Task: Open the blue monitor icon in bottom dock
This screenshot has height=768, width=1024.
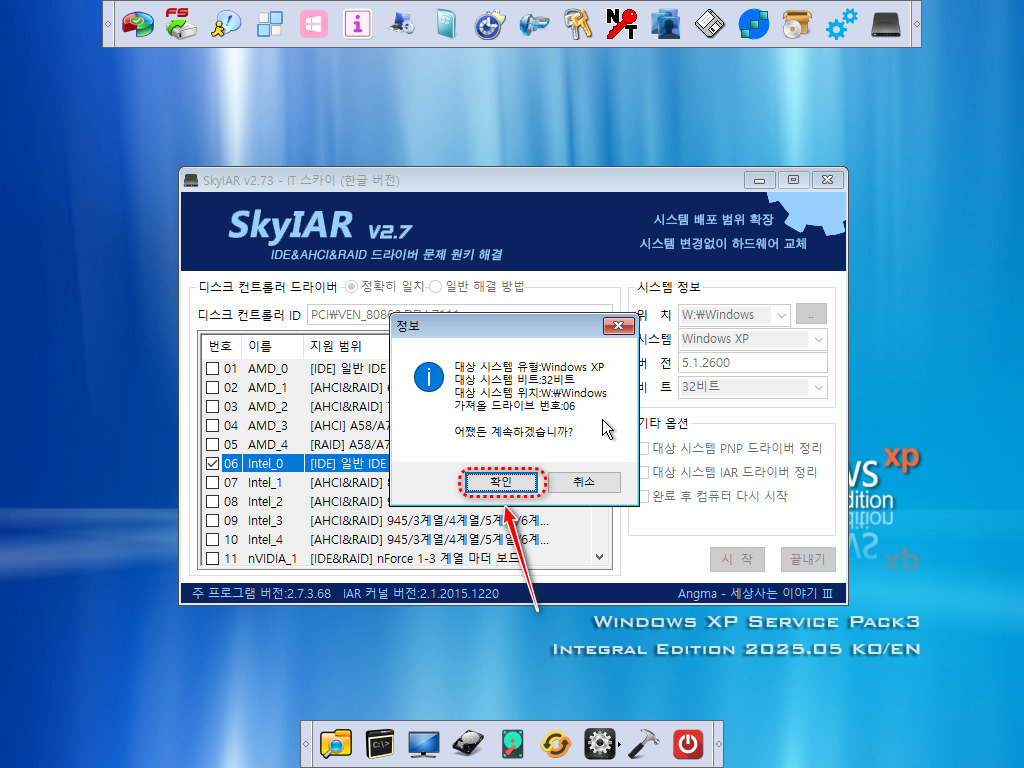Action: [423, 744]
